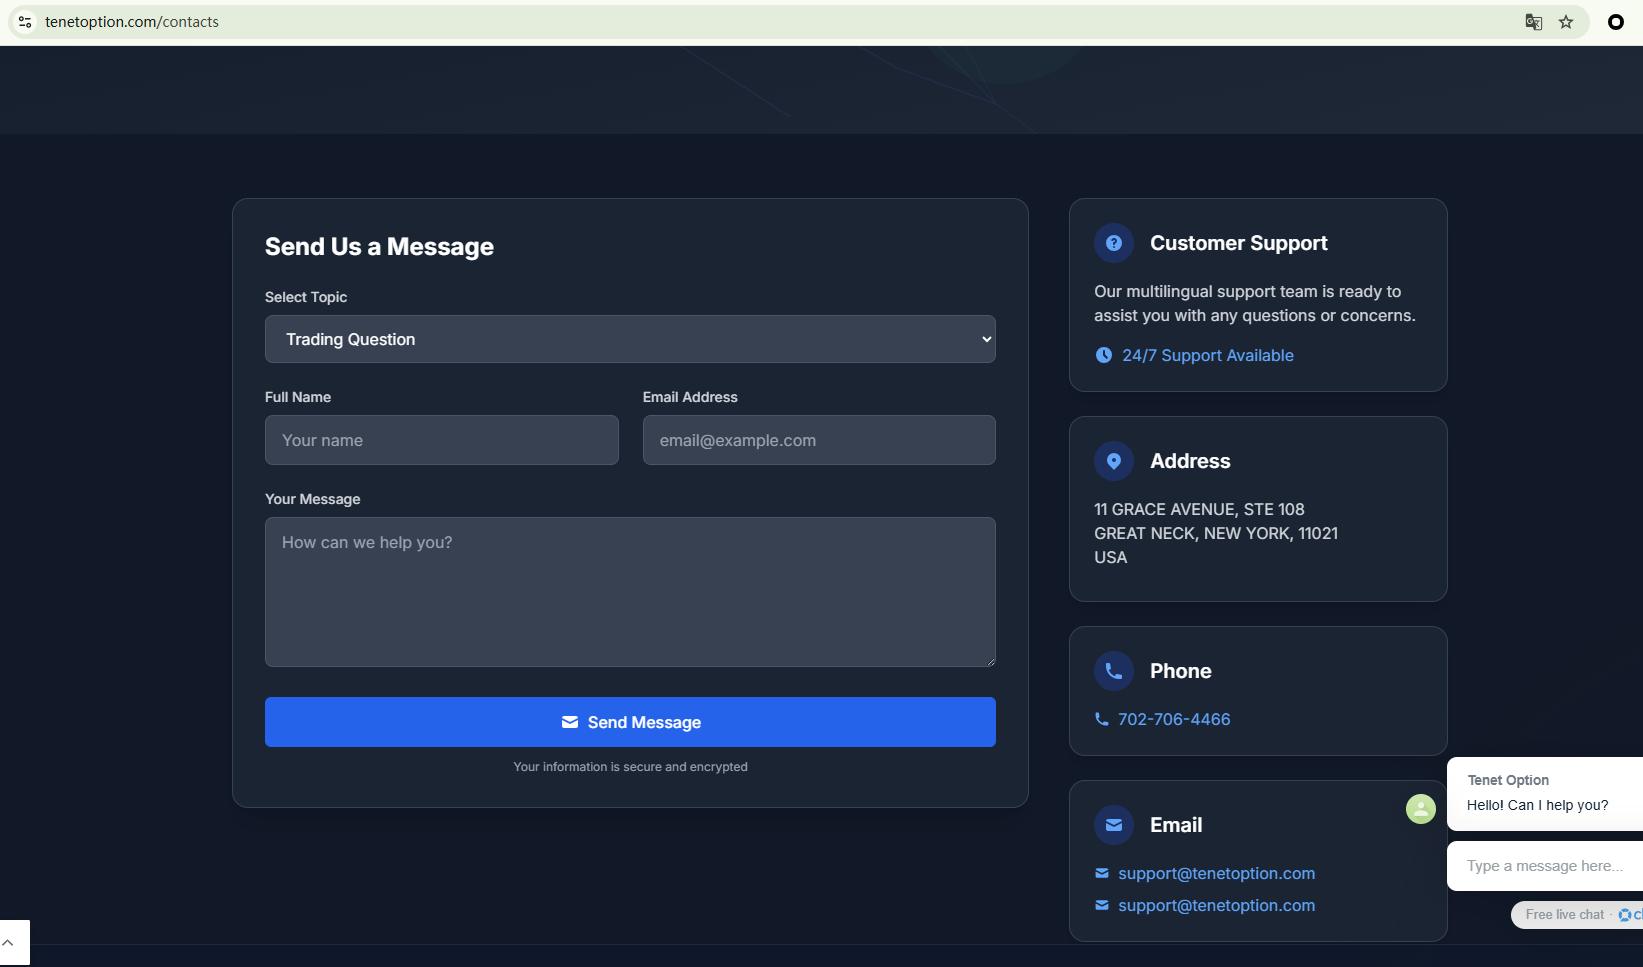The height and width of the screenshot is (967, 1643).
Task: Type in the live chat message box
Action: pyautogui.click(x=1545, y=866)
